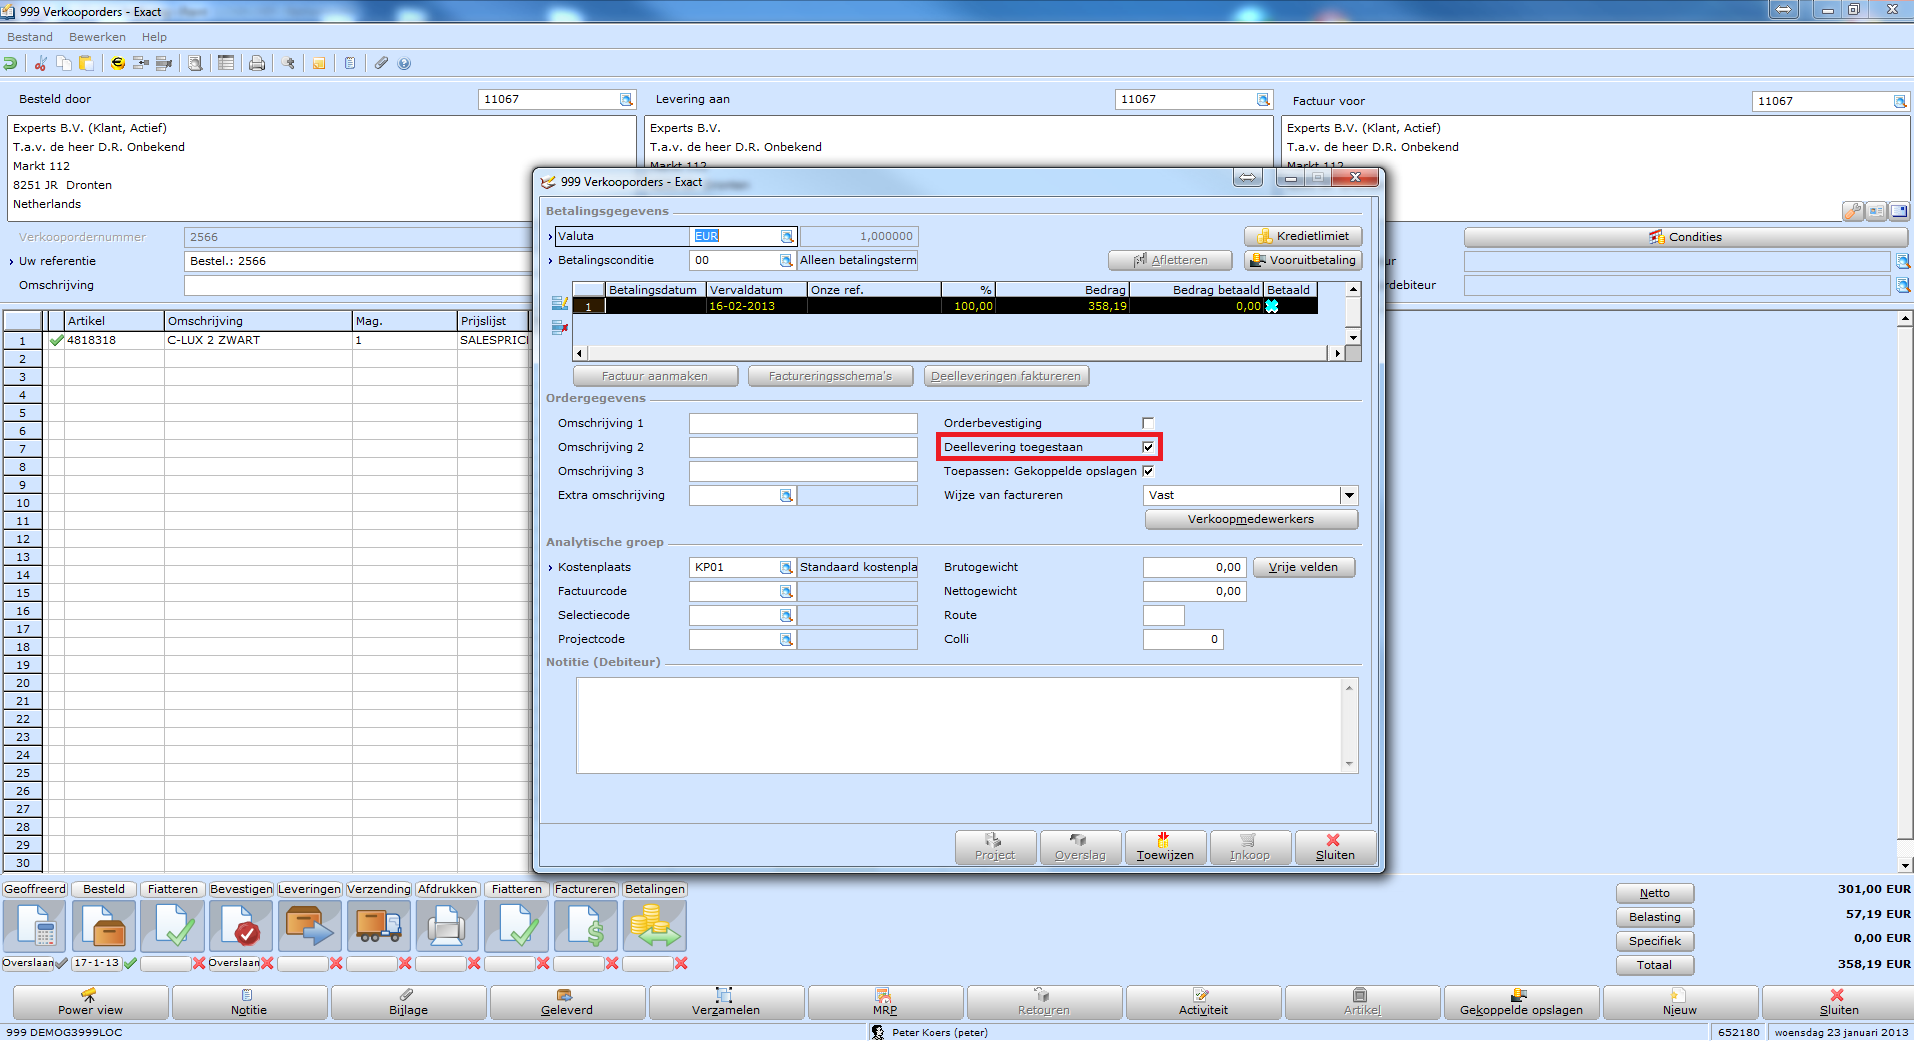Click the print icon in top toolbar
The width and height of the screenshot is (1914, 1041).
point(257,63)
